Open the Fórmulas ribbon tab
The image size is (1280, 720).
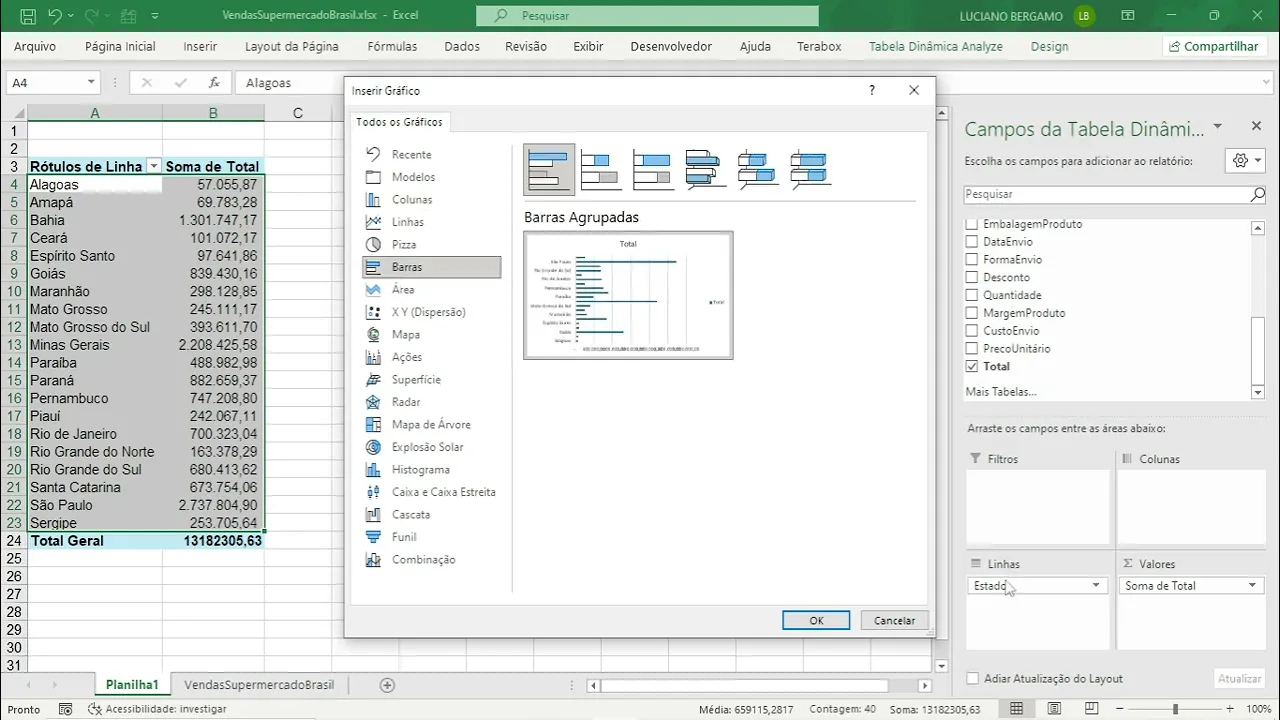(x=392, y=46)
